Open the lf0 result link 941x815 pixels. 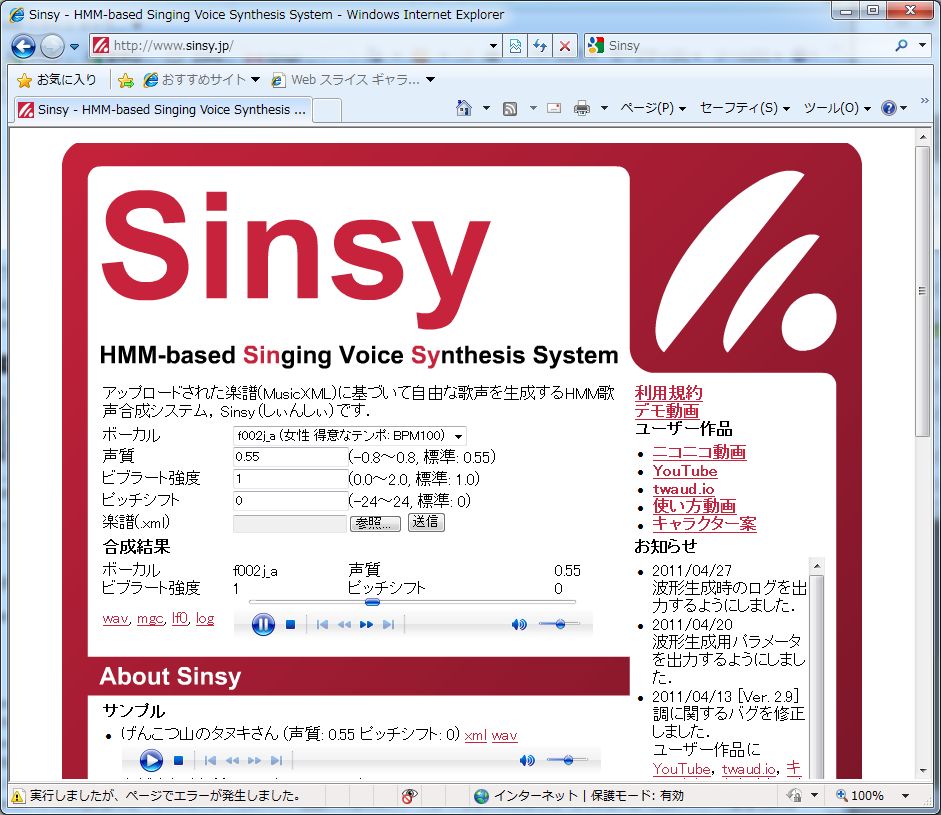point(179,618)
